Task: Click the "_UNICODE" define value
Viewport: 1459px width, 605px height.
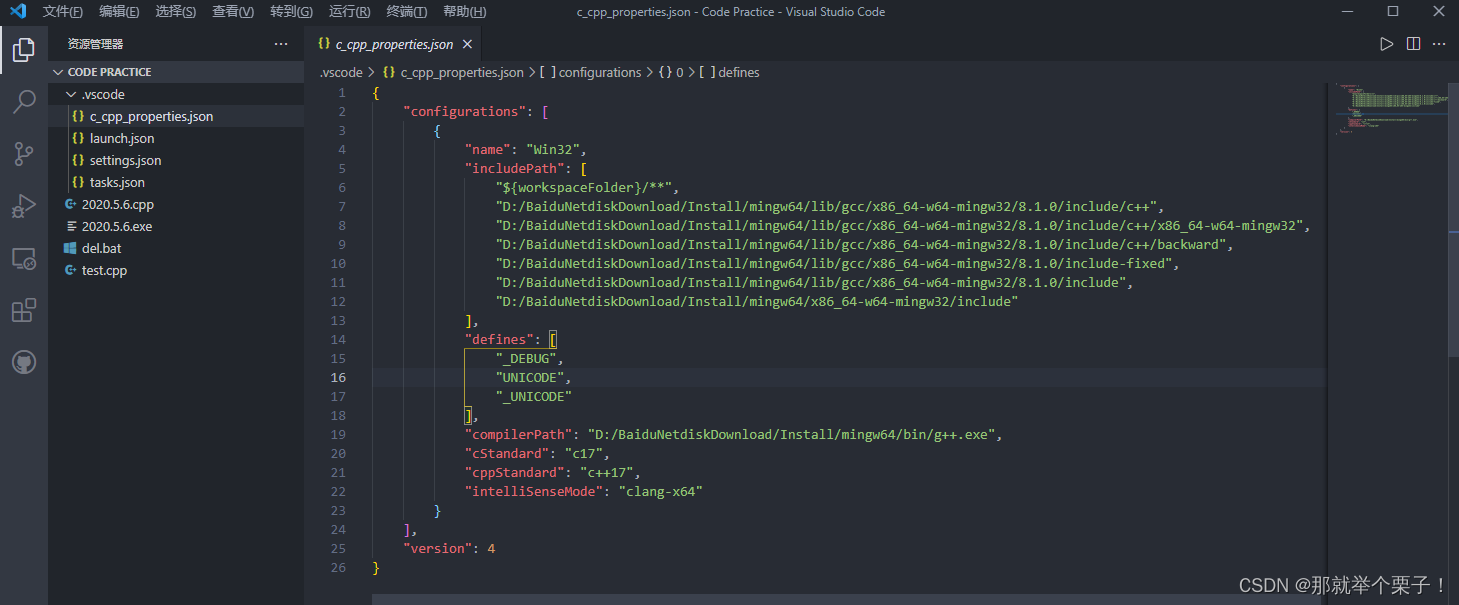Action: [x=533, y=397]
